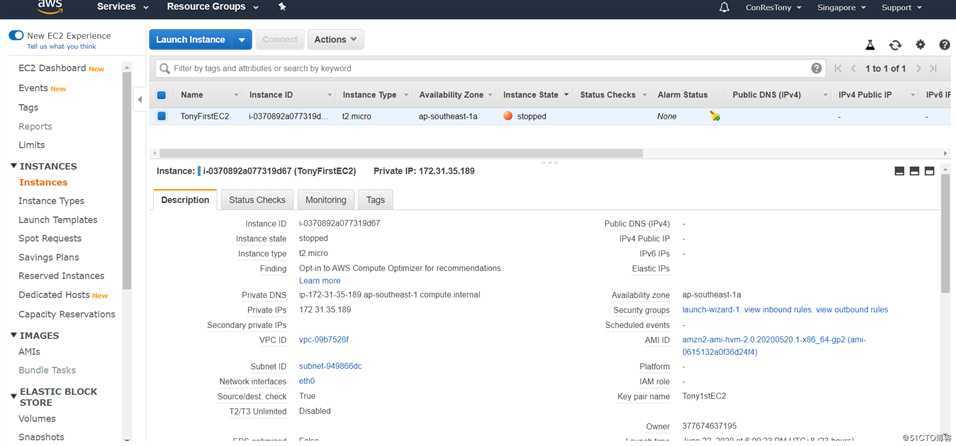This screenshot has height=446, width=956.
Task: Refresh the instances list
Action: click(x=895, y=45)
